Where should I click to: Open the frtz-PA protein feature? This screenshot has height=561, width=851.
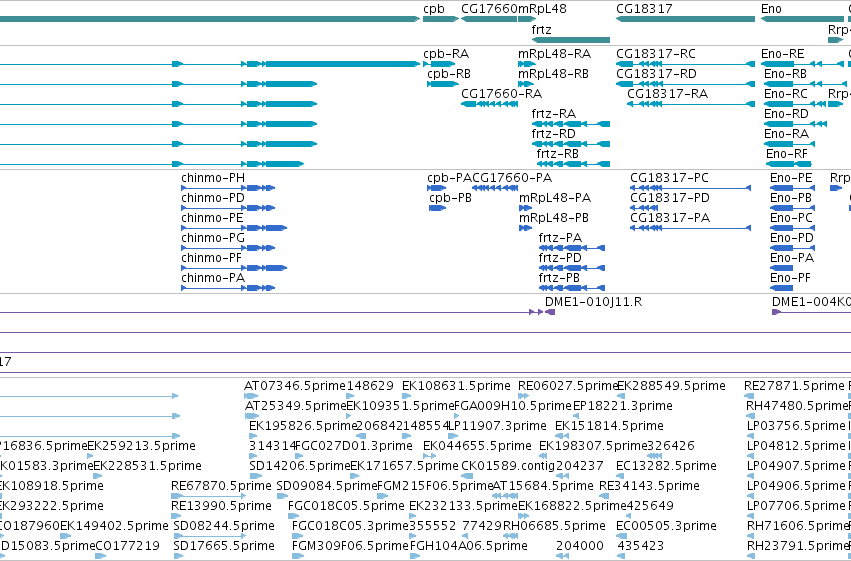pyautogui.click(x=571, y=248)
